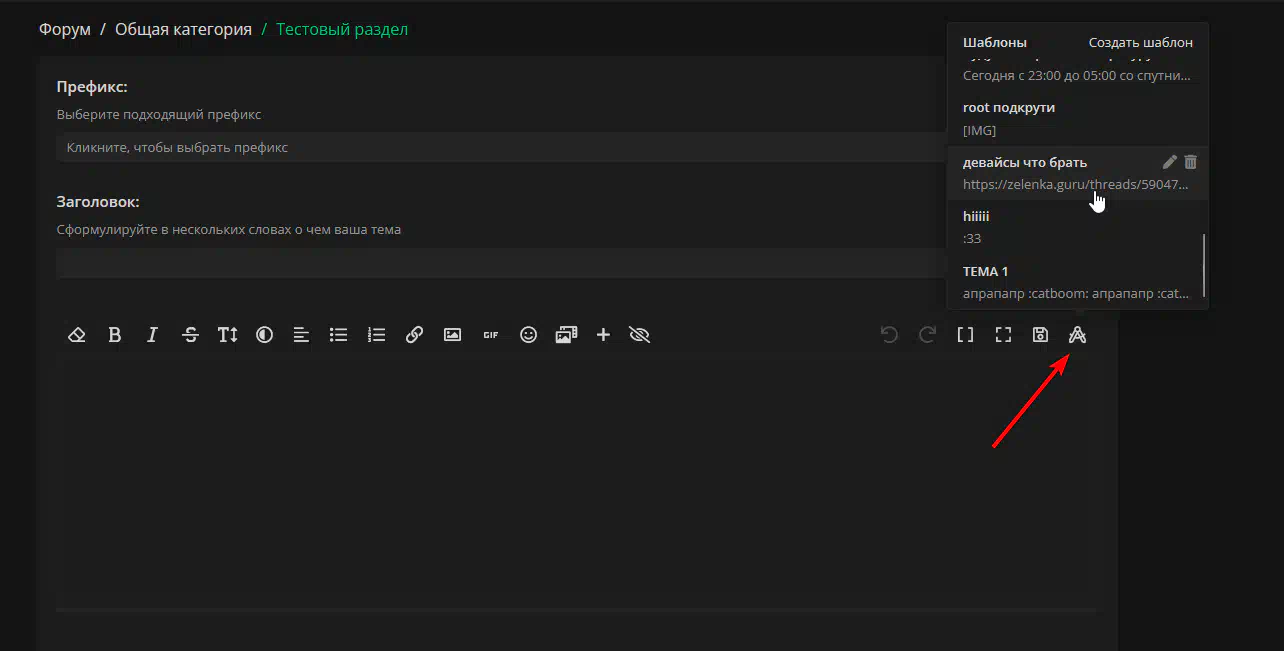This screenshot has width=1284, height=651.
Task: Insert a bulleted list
Action: click(339, 335)
